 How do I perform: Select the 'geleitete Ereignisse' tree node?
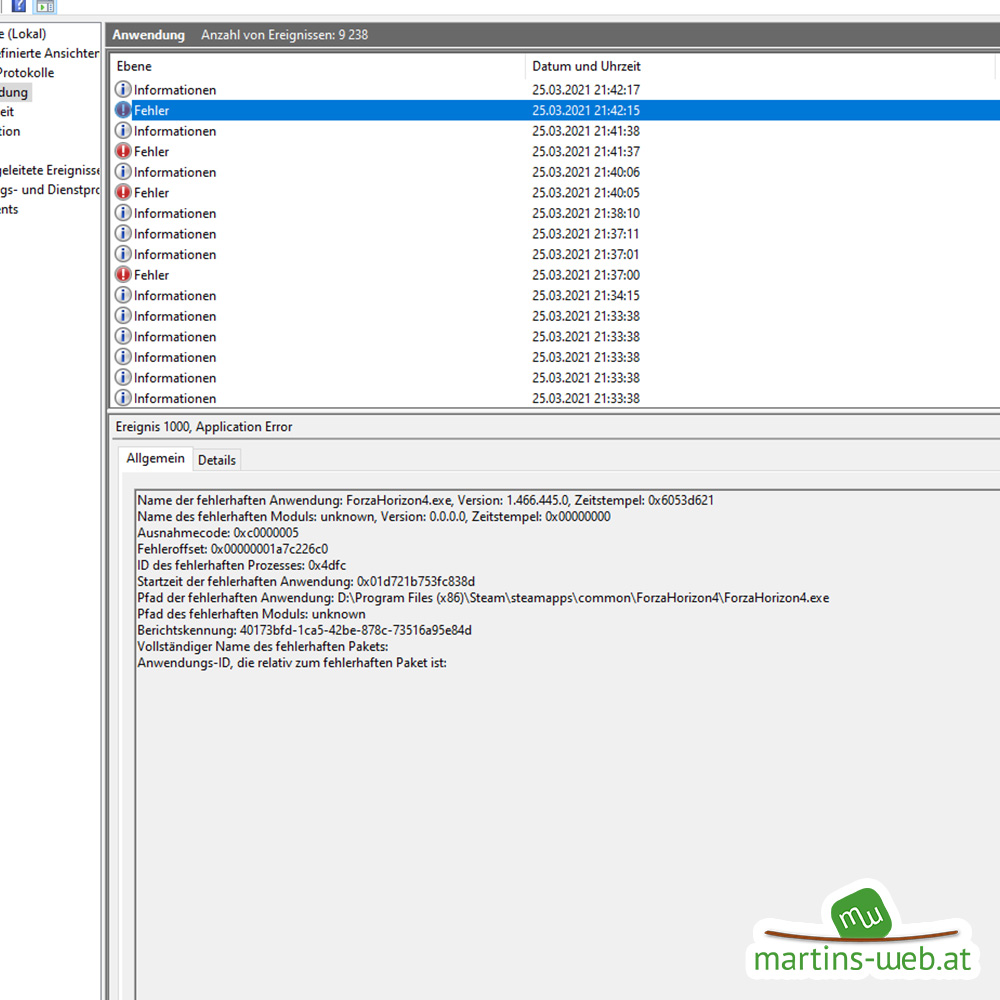pyautogui.click(x=50, y=170)
